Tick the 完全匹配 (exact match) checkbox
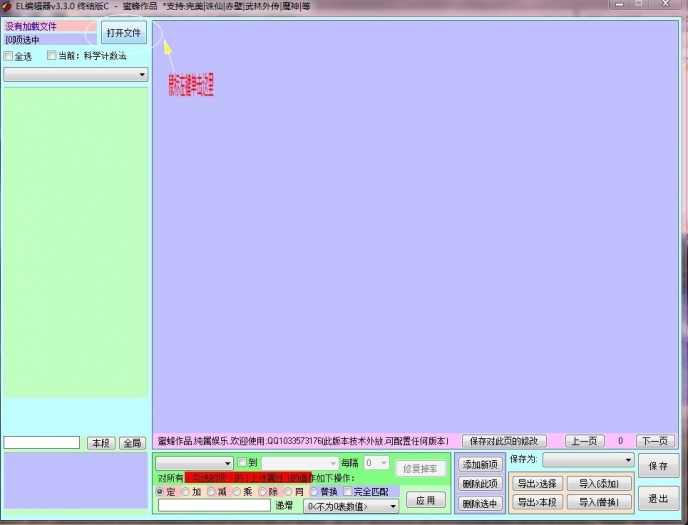688x525 pixels. click(347, 492)
